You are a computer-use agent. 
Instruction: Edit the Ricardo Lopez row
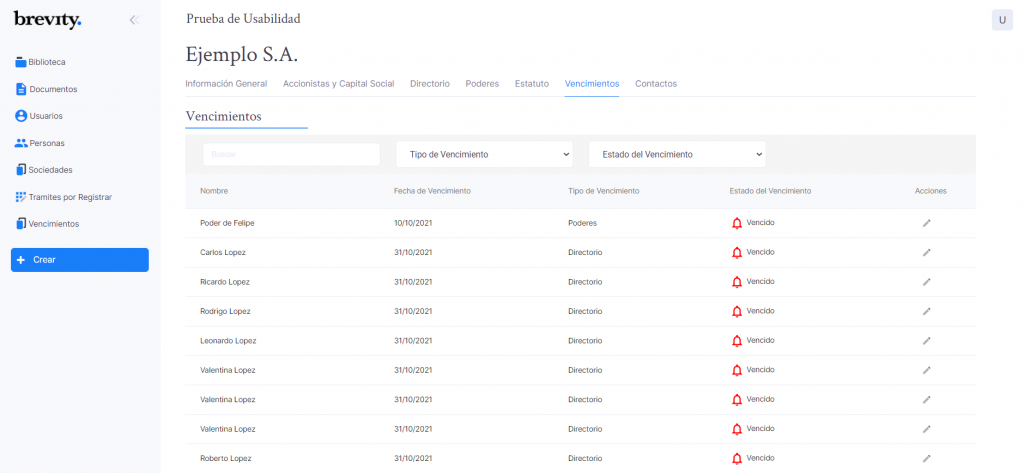tap(926, 282)
